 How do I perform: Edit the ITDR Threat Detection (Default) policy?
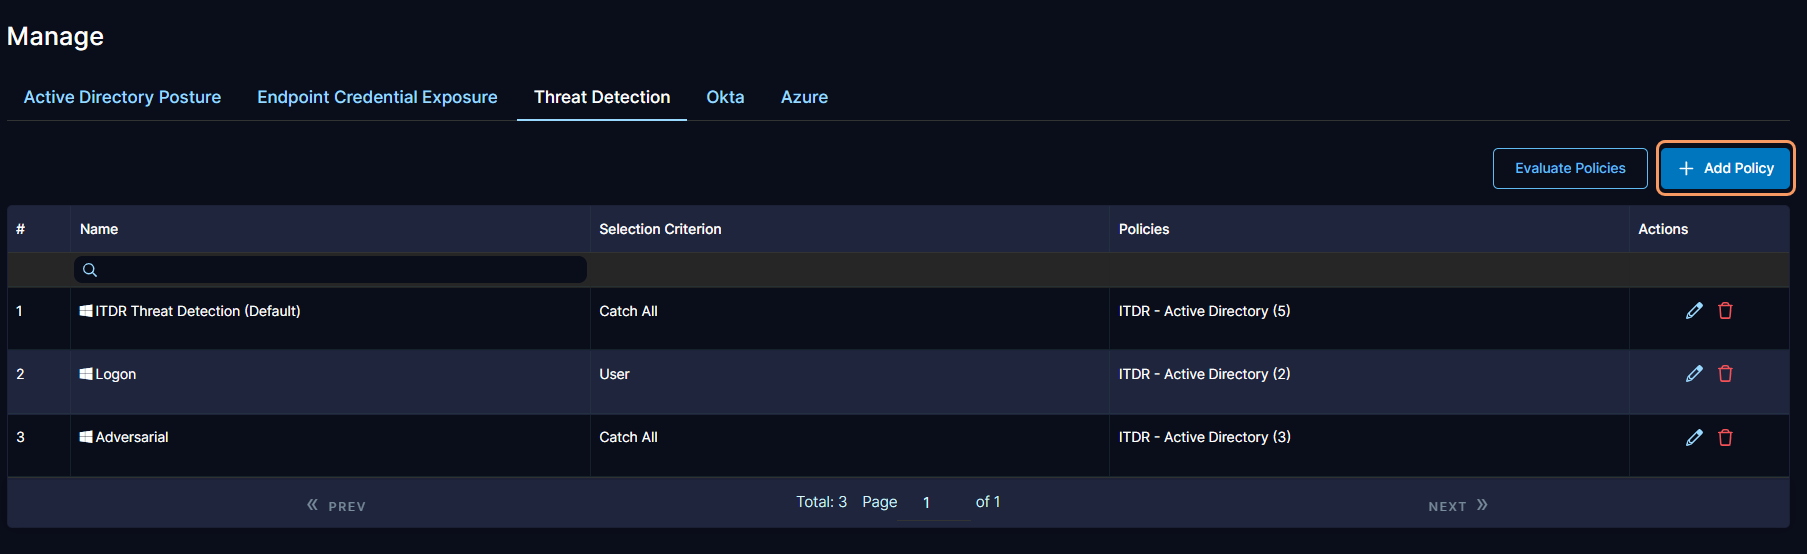[x=1694, y=311]
